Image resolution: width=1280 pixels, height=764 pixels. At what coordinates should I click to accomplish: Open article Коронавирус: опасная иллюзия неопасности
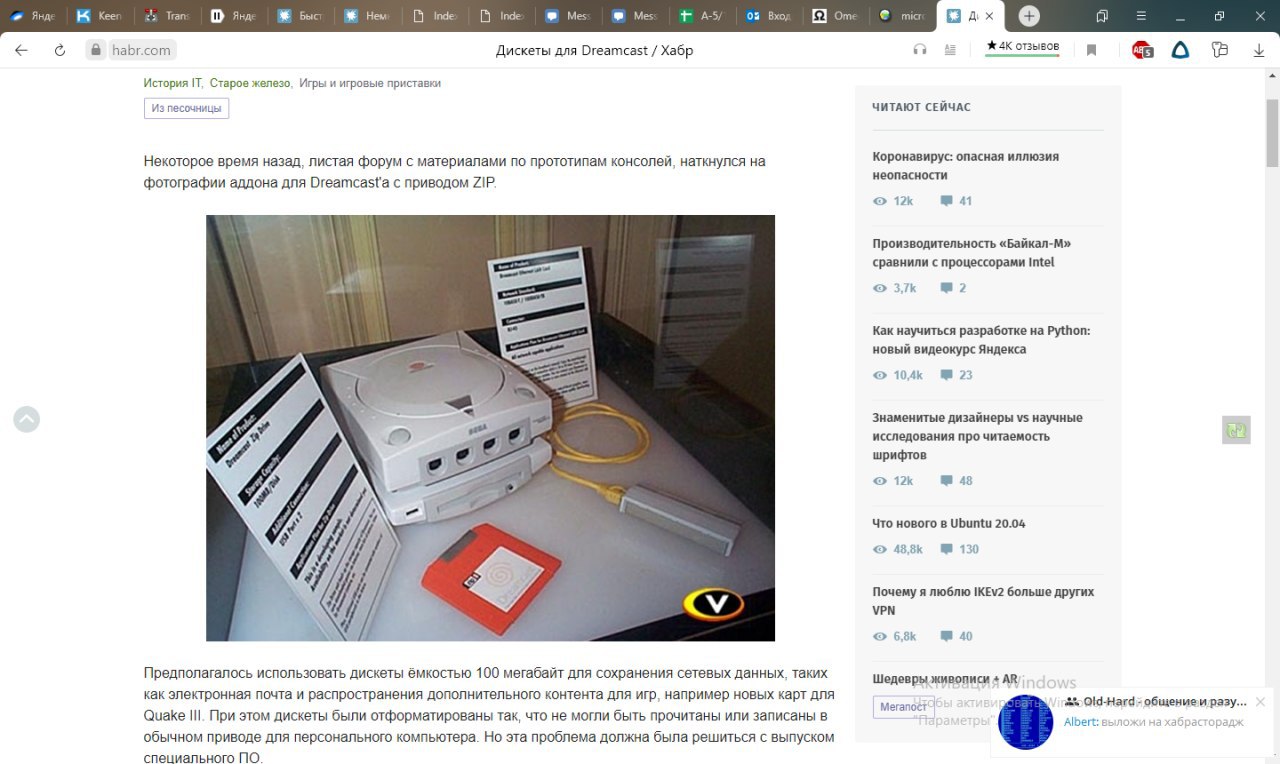pos(965,166)
